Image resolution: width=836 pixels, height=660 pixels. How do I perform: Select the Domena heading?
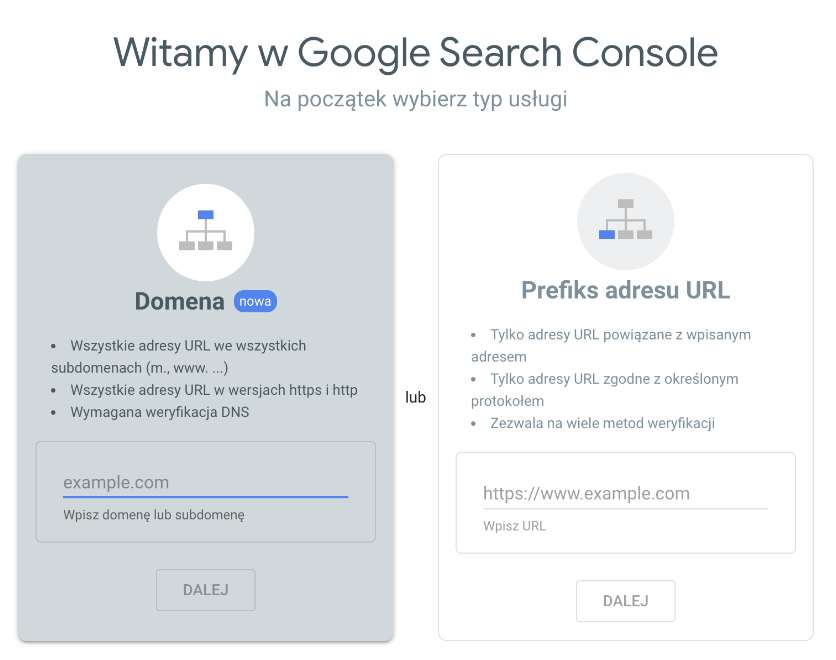coord(180,301)
